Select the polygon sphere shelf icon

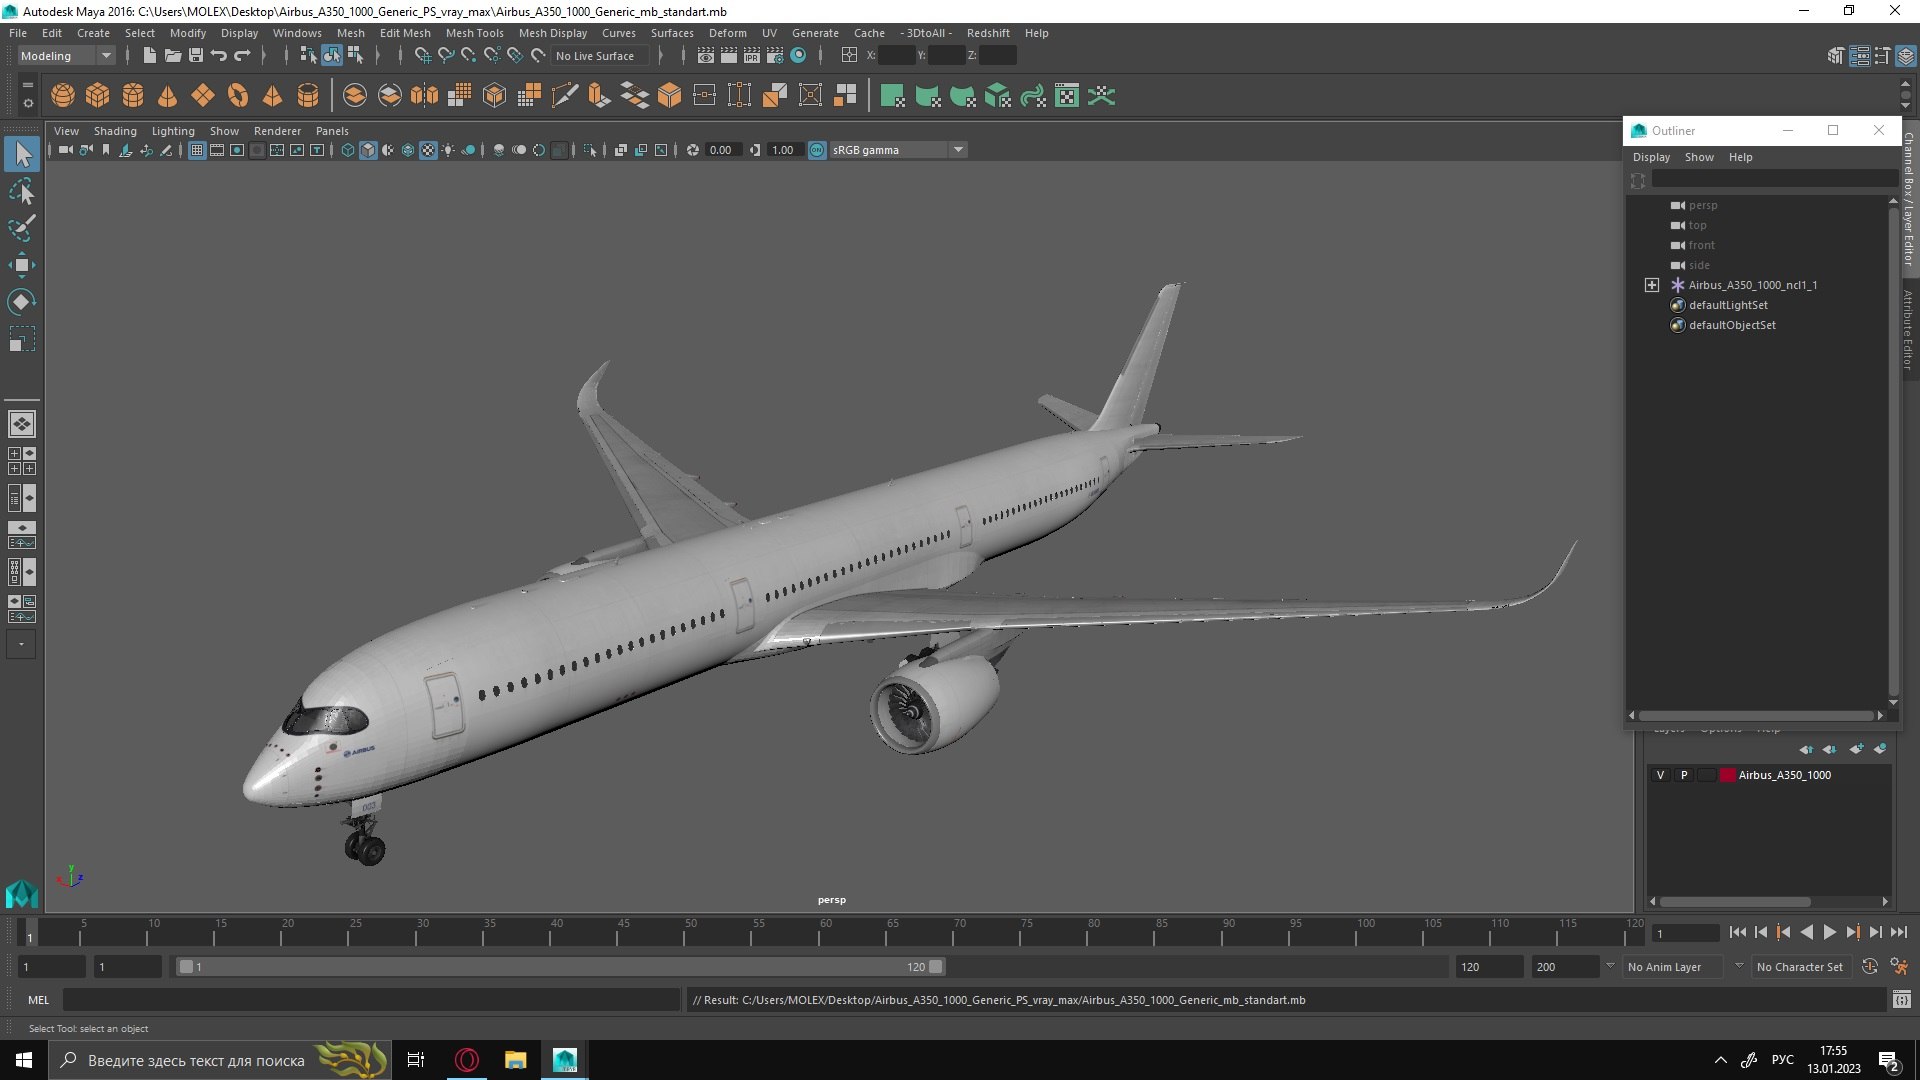(63, 96)
